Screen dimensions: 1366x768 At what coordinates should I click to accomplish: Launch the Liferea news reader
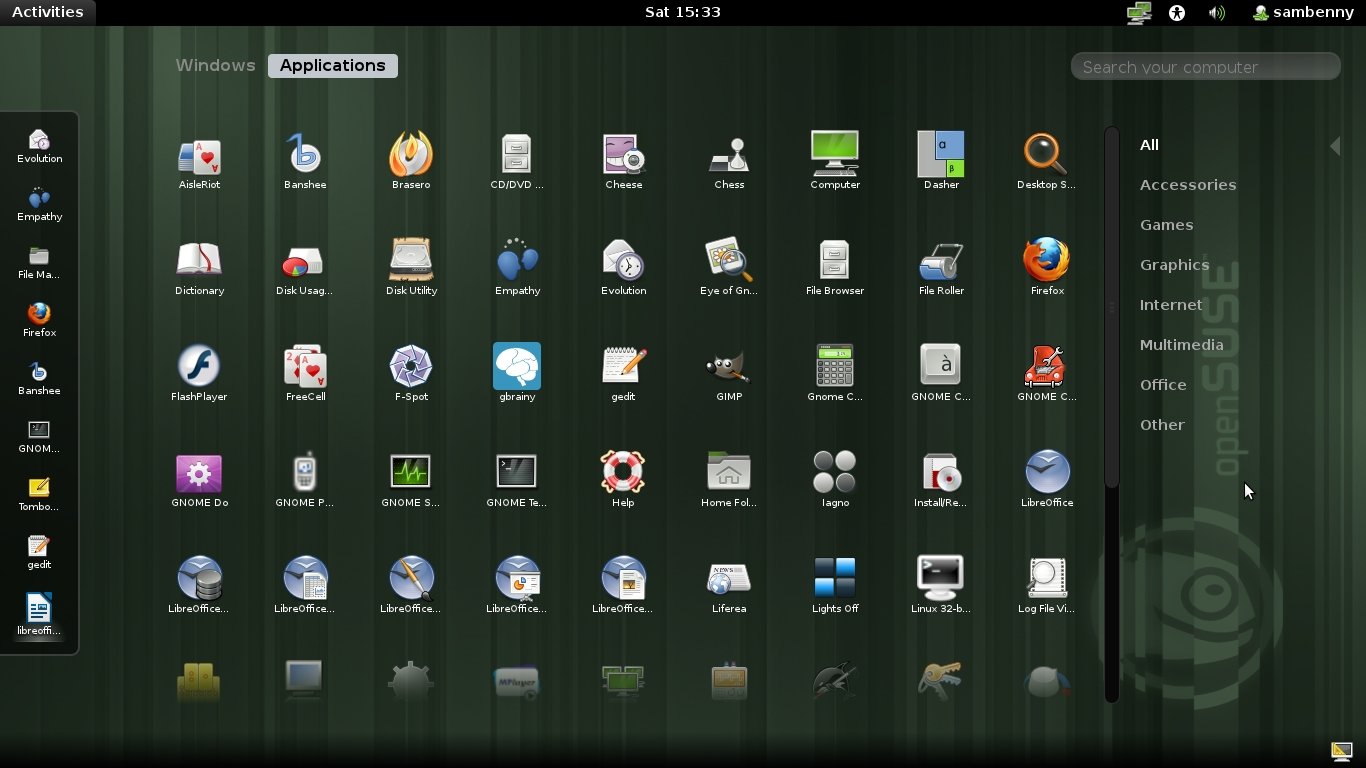729,579
